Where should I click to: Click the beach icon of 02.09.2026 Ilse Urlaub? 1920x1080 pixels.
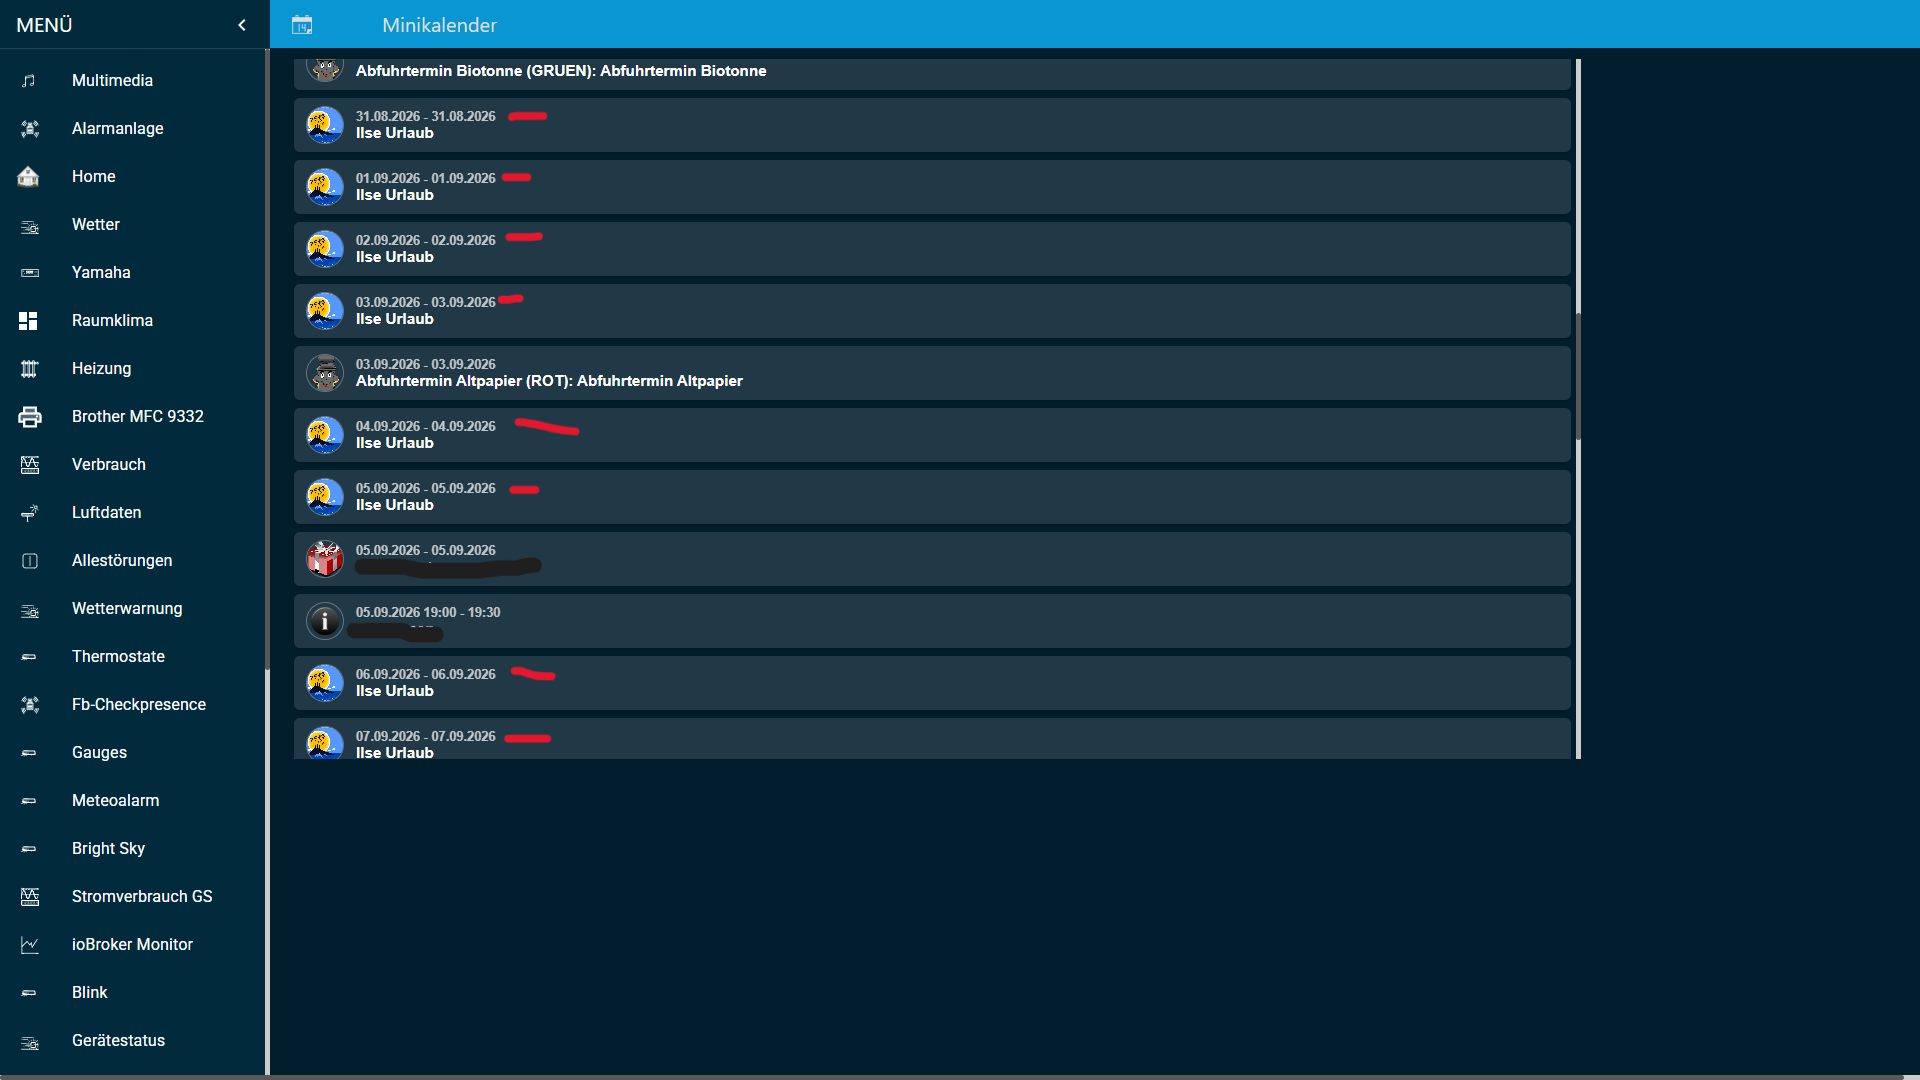325,249
